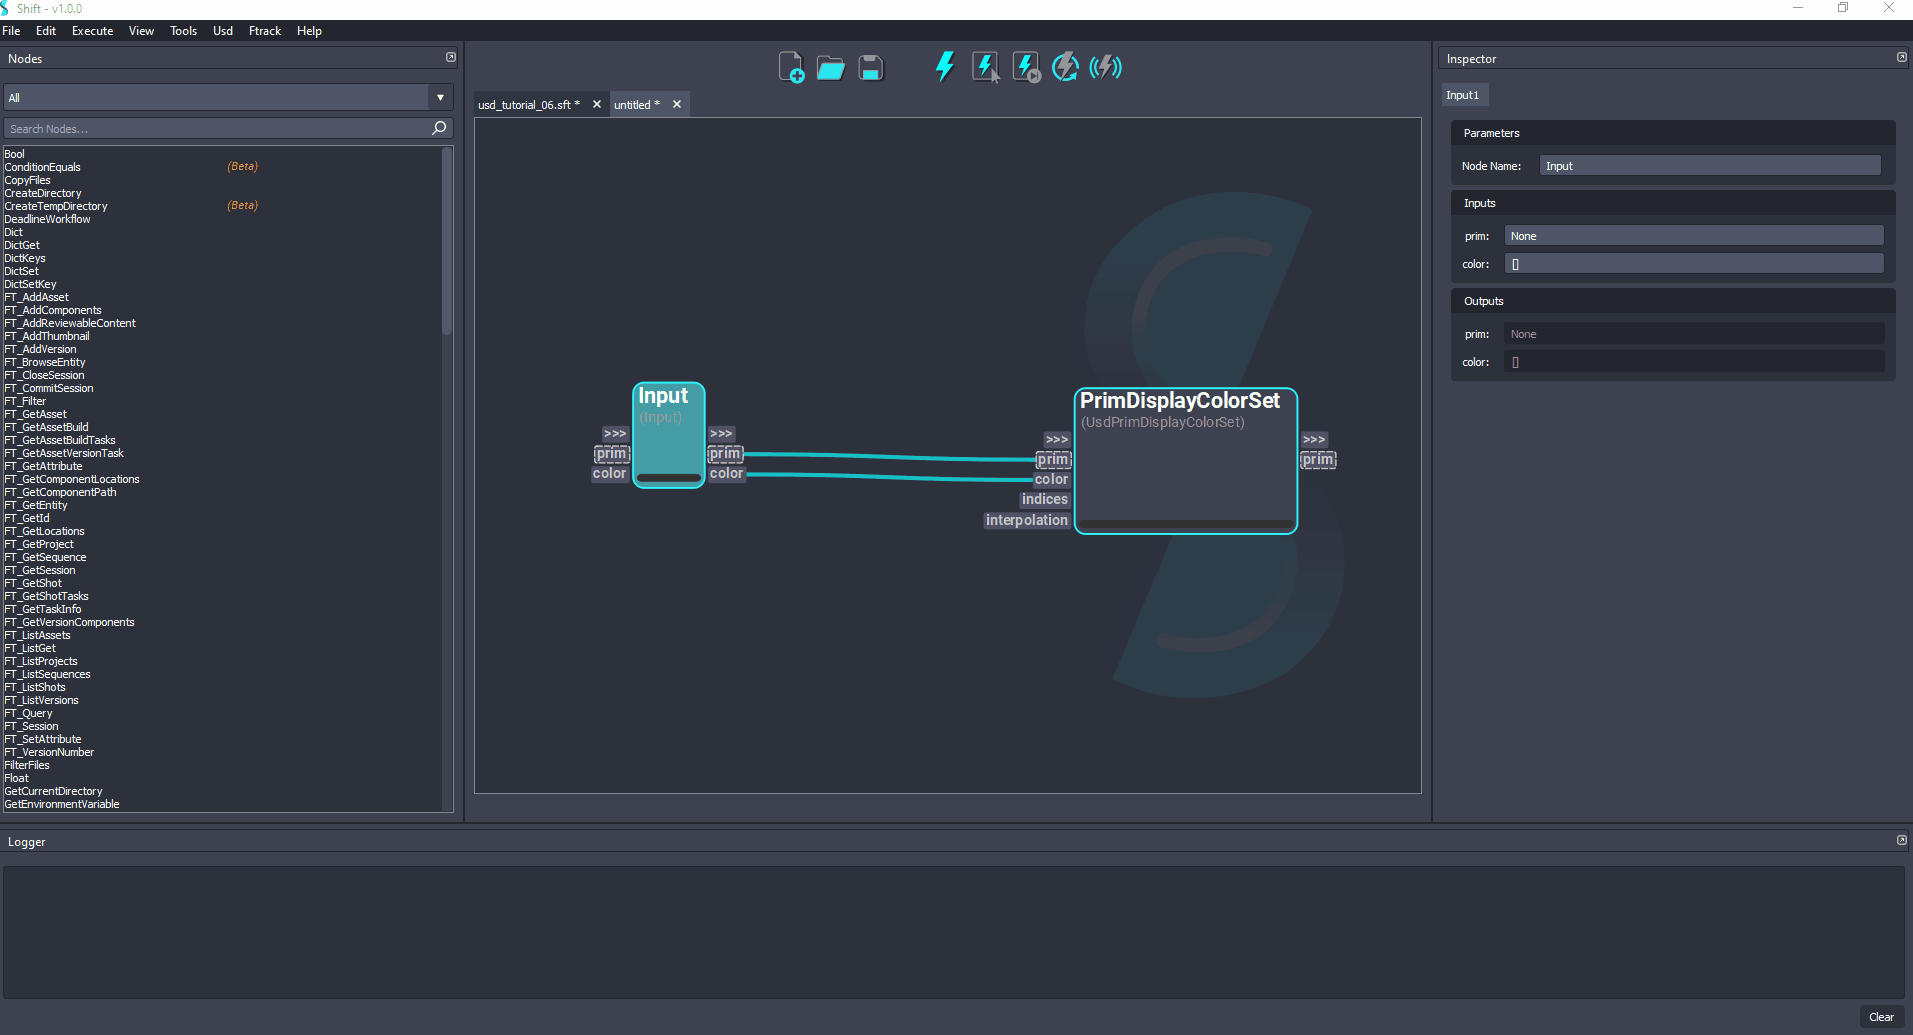Select the Input1 tab in the Inspector

coord(1464,94)
